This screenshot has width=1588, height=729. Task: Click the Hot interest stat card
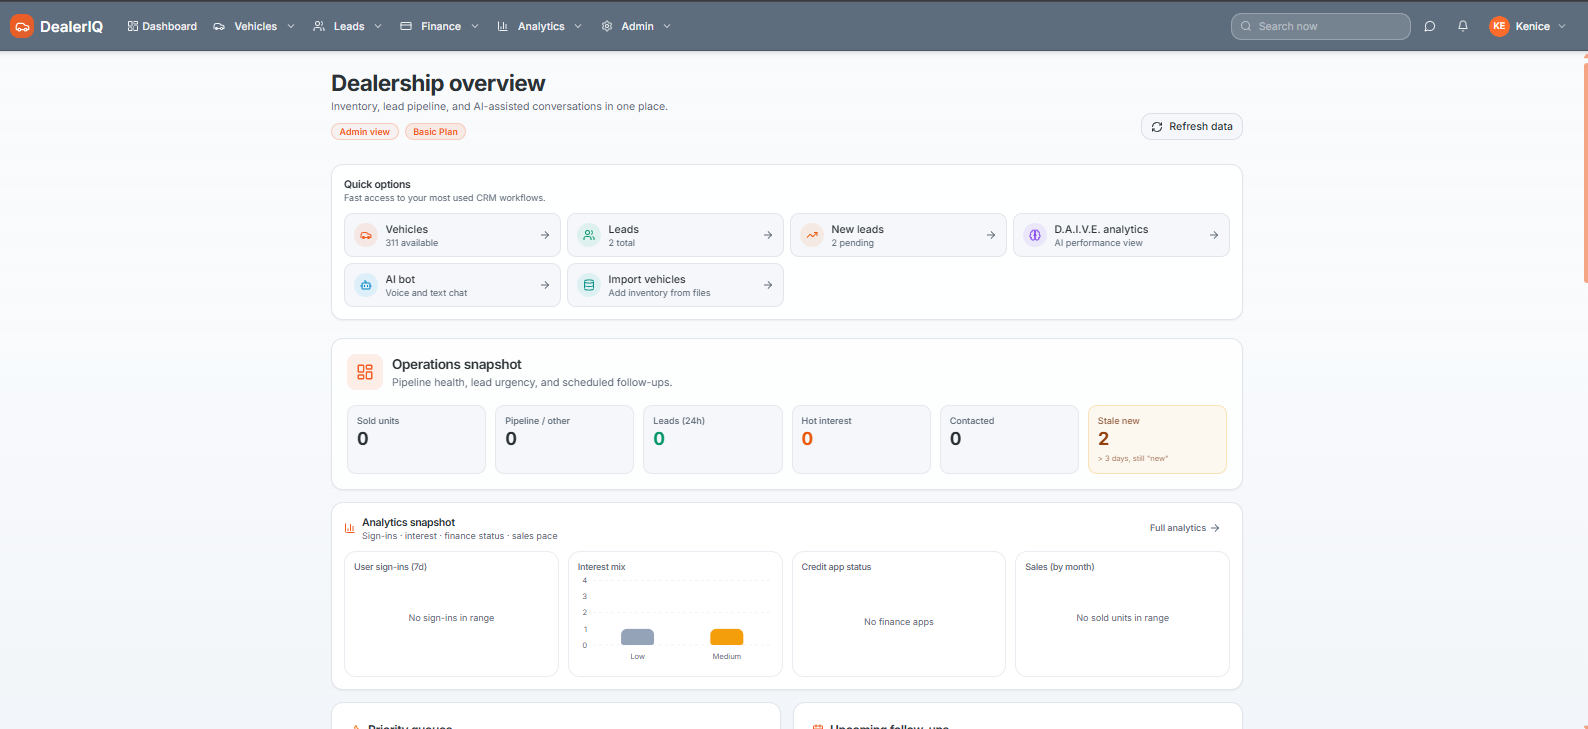click(x=861, y=439)
